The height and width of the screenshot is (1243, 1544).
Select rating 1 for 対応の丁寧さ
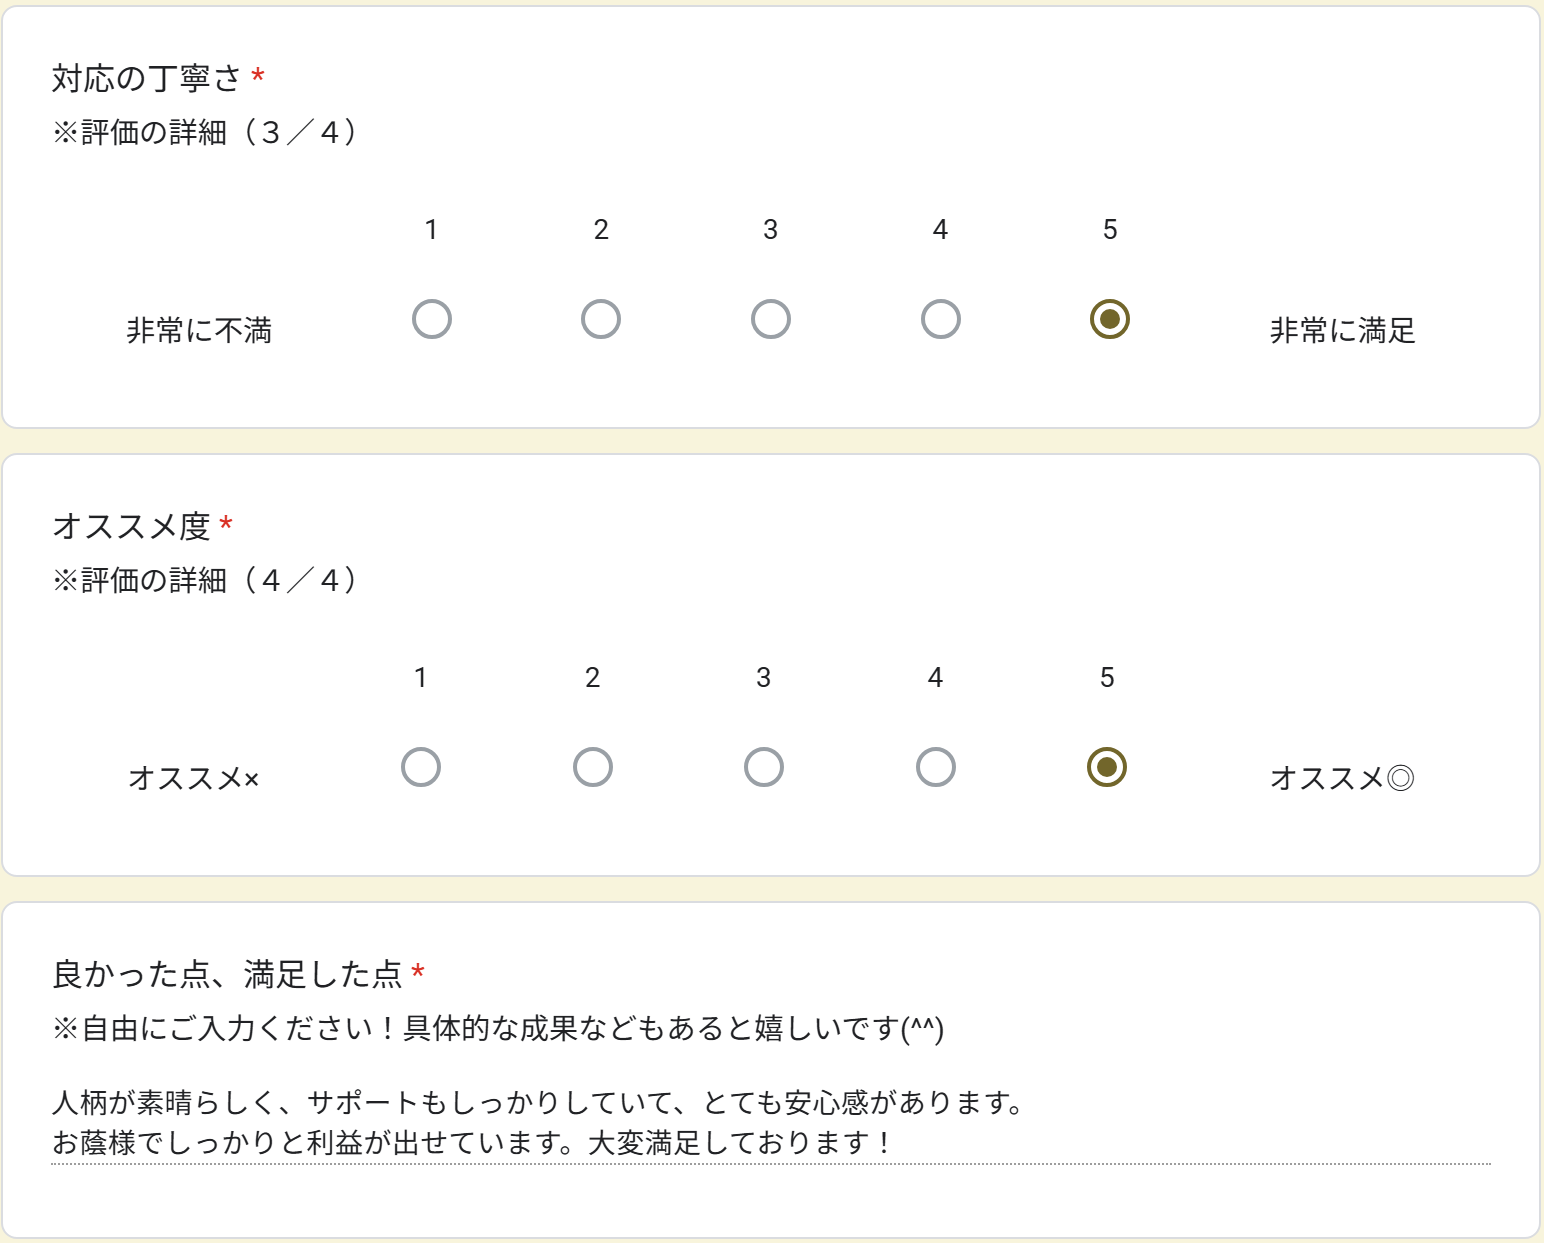tap(432, 320)
